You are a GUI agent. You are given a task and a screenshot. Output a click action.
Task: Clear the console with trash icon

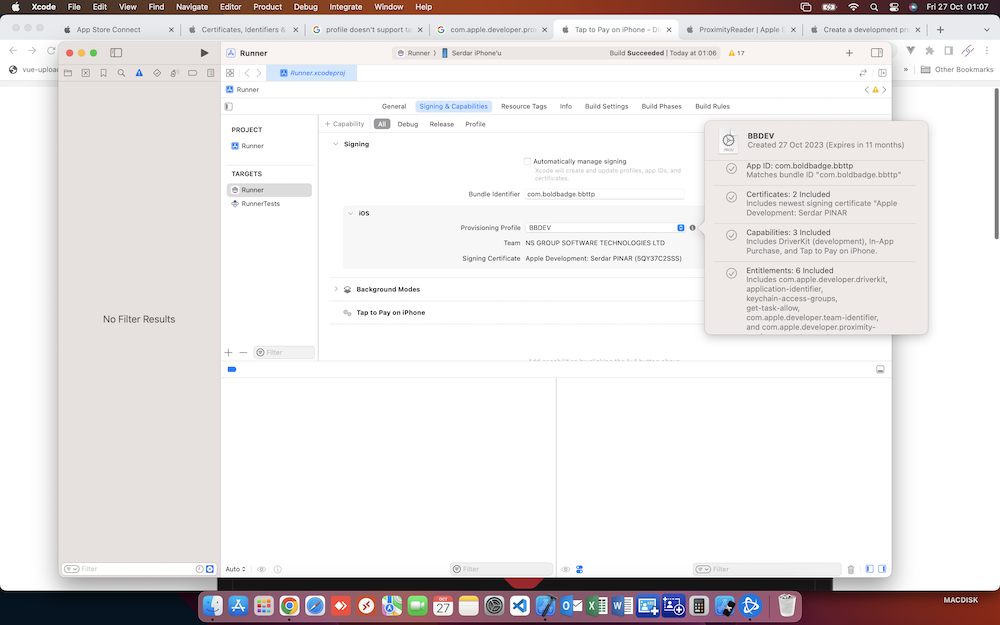click(x=851, y=569)
